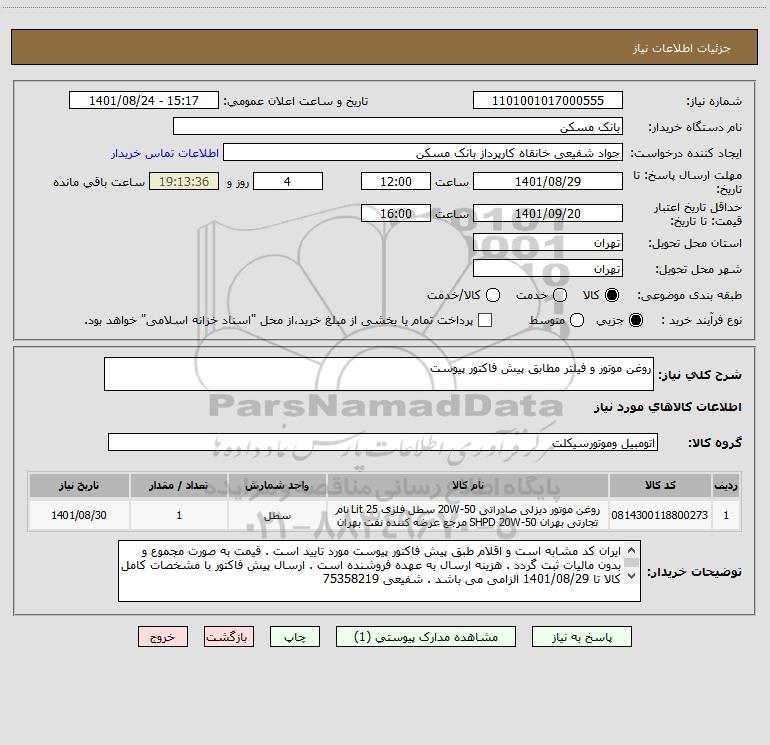This screenshot has width=770, height=745.
Task: Click the announcement date field 1401/08/24 - 15:17
Action: coord(144,100)
